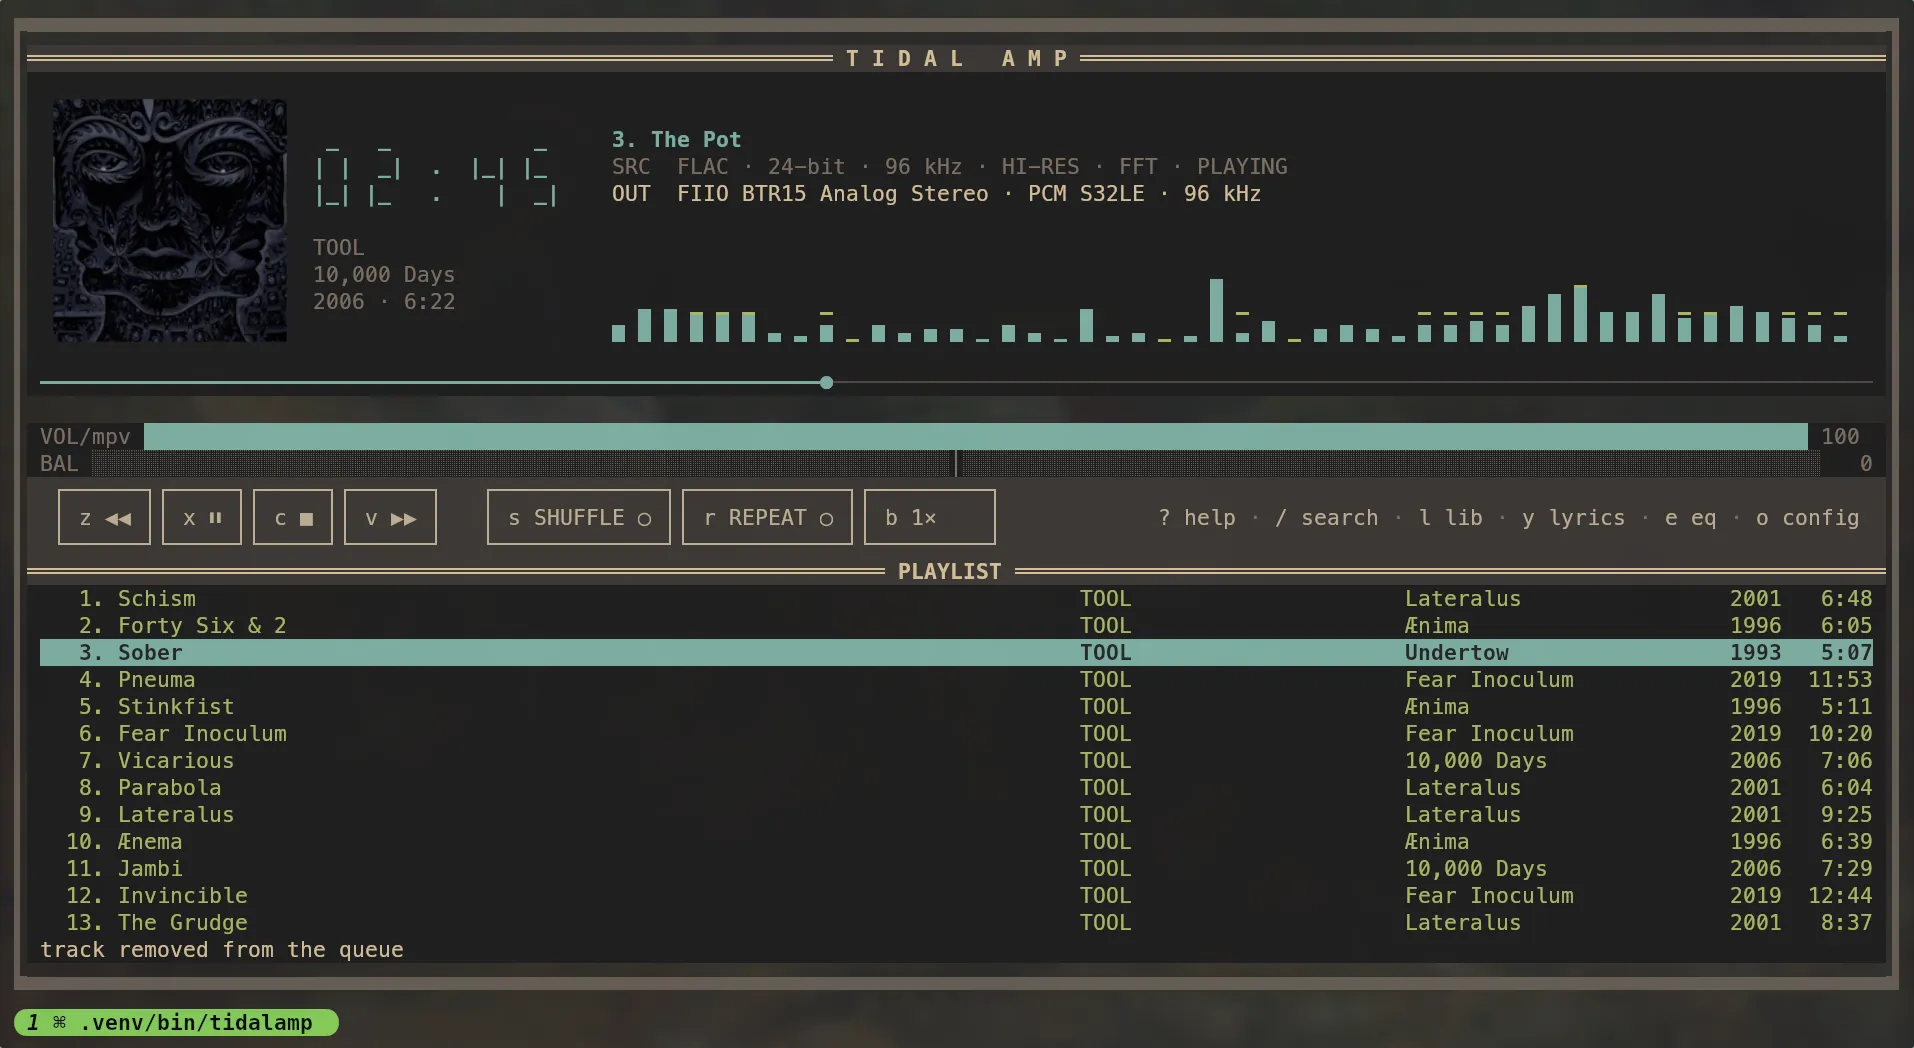This screenshot has width=1914, height=1048.
Task: Stop playback using the stop button
Action: coord(293,517)
